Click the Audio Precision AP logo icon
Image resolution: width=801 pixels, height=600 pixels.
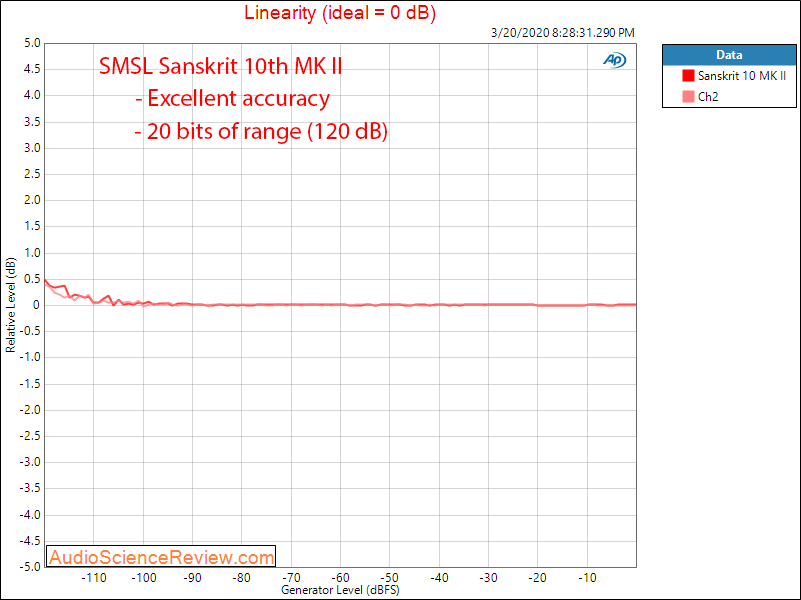coord(615,60)
